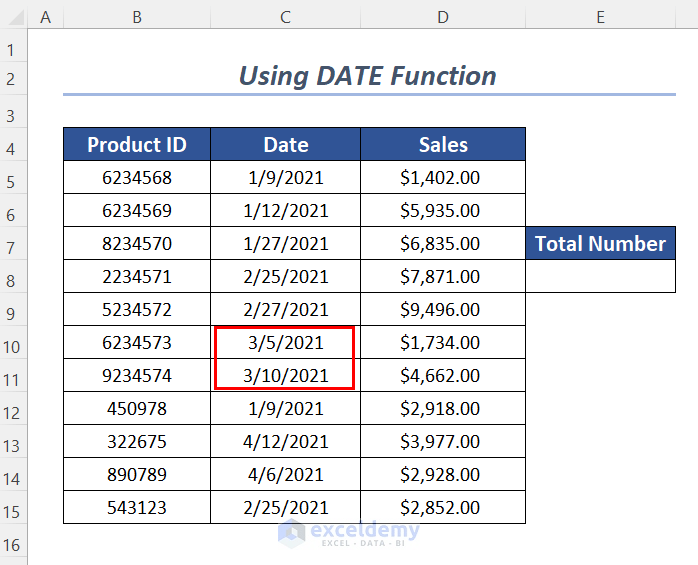Viewport: 698px width, 565px height.
Task: Click the 'Sales' header cell
Action: click(x=443, y=144)
